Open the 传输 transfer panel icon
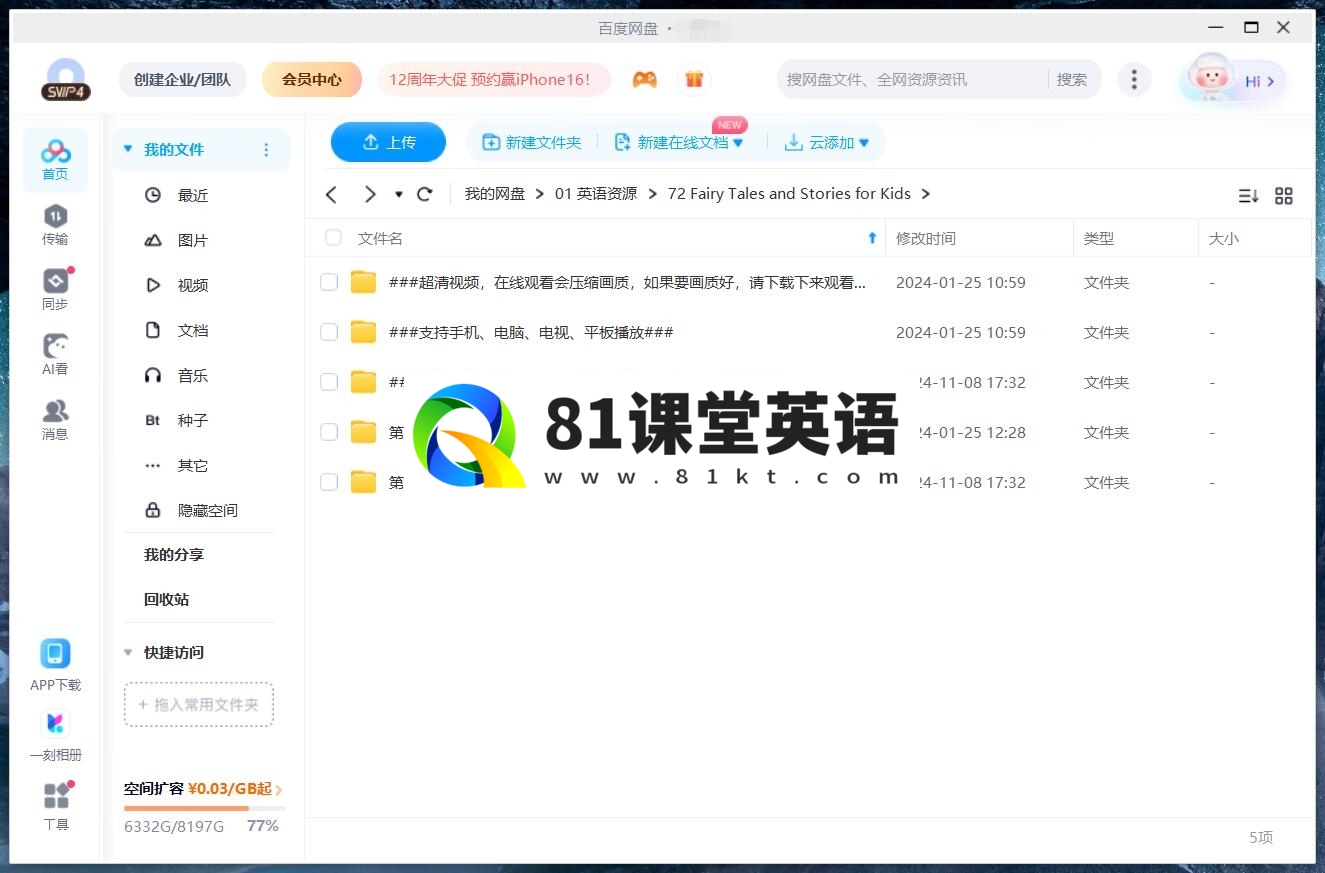Viewport: 1325px width, 873px height. coord(55,224)
